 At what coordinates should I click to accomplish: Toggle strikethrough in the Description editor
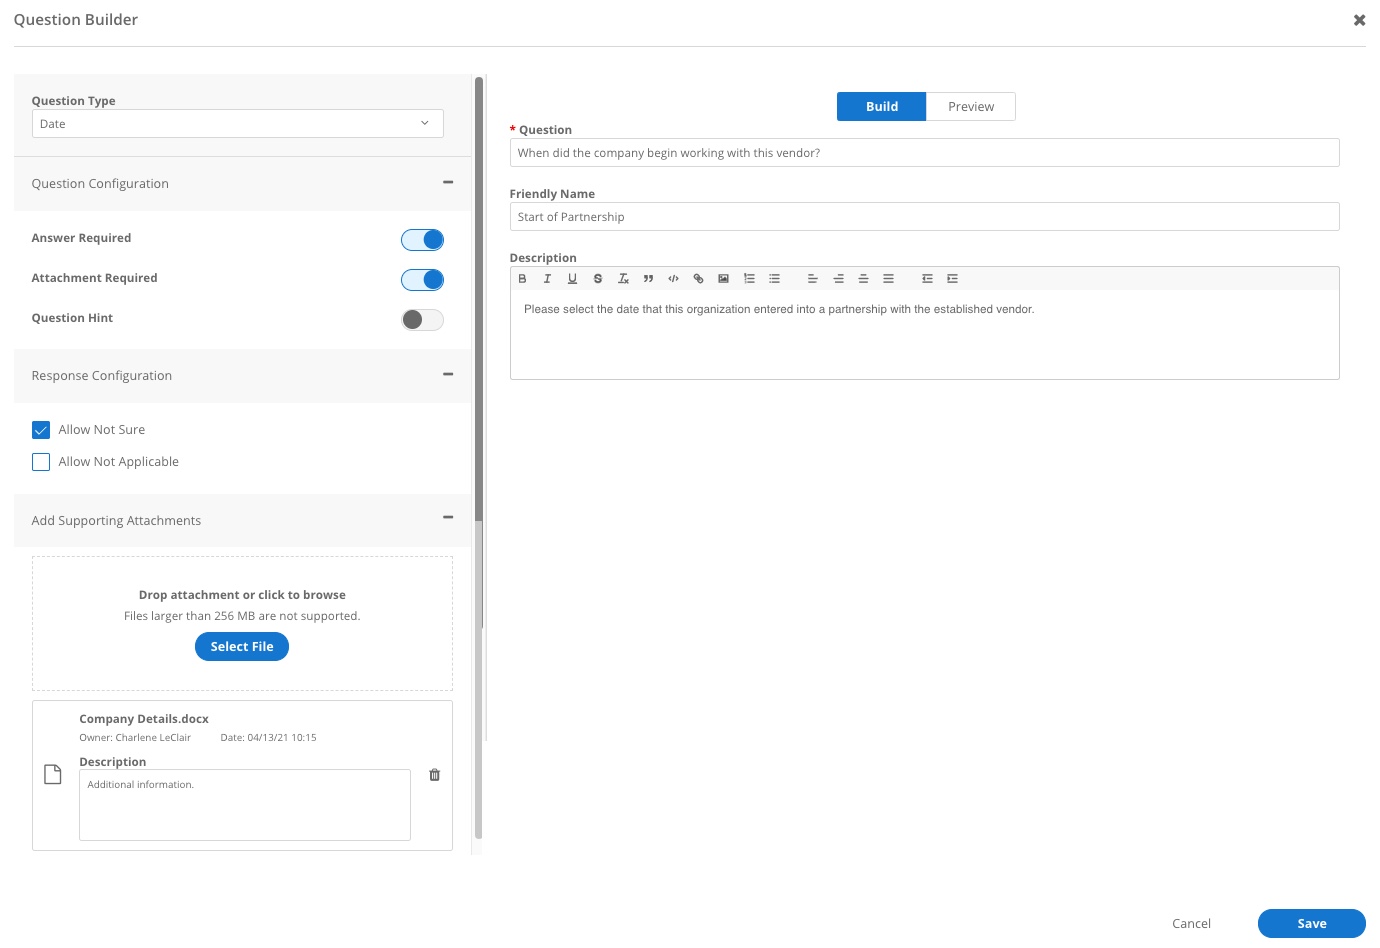point(598,279)
